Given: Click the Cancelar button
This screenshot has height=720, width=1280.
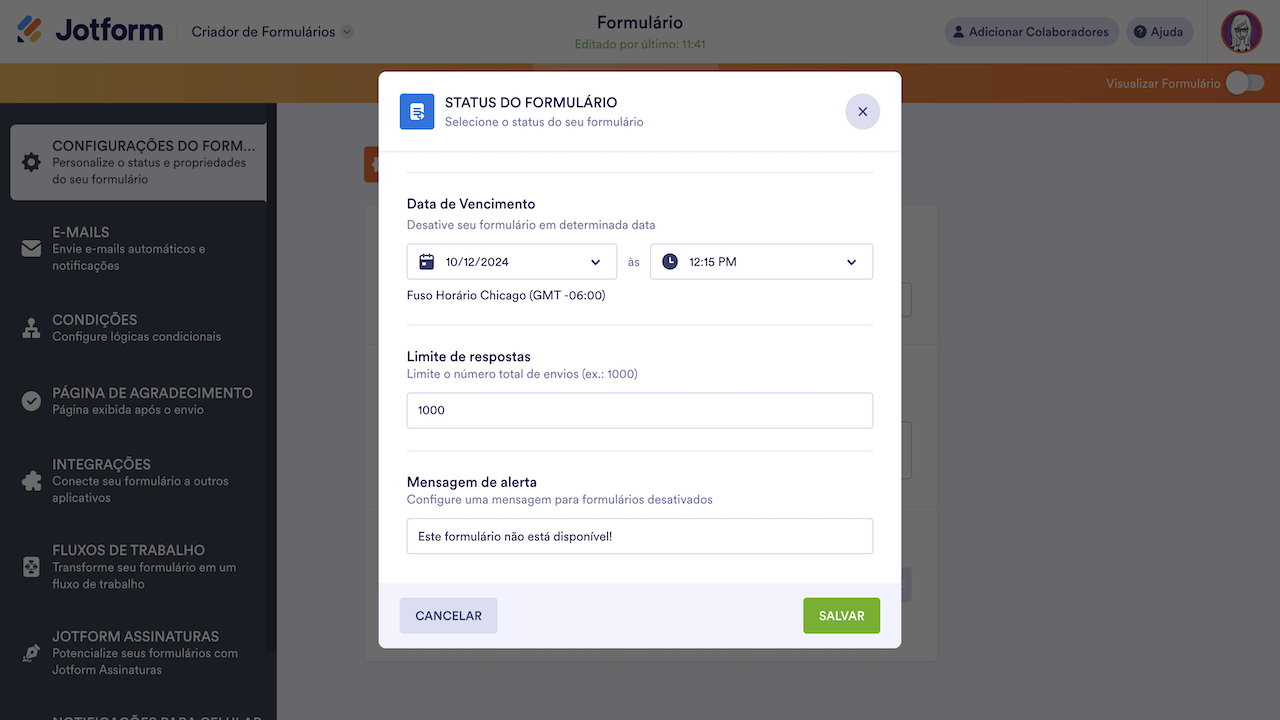Looking at the screenshot, I should click(x=448, y=616).
